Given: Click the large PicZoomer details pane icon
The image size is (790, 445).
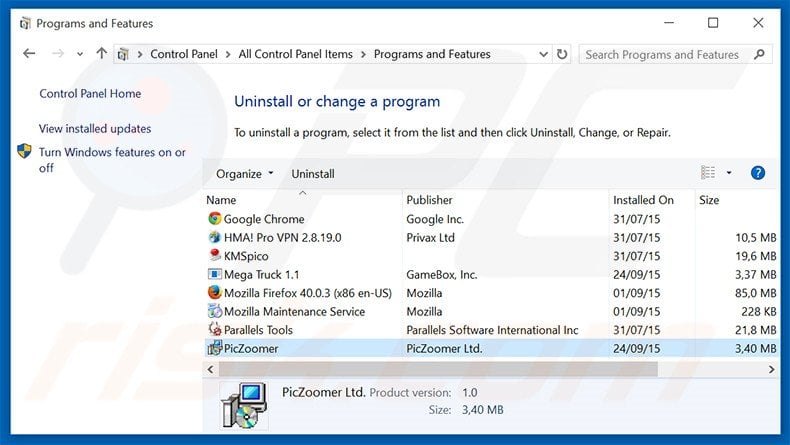Looking at the screenshot, I should tap(244, 406).
